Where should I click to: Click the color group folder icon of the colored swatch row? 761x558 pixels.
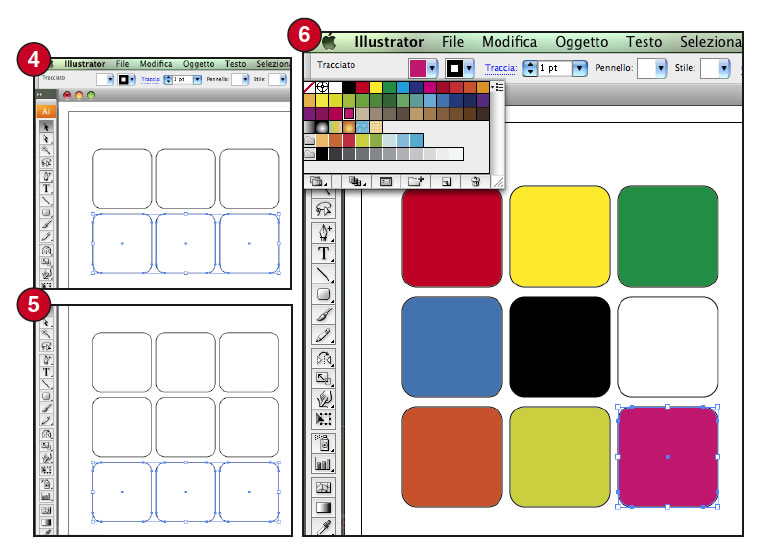pyautogui.click(x=310, y=140)
